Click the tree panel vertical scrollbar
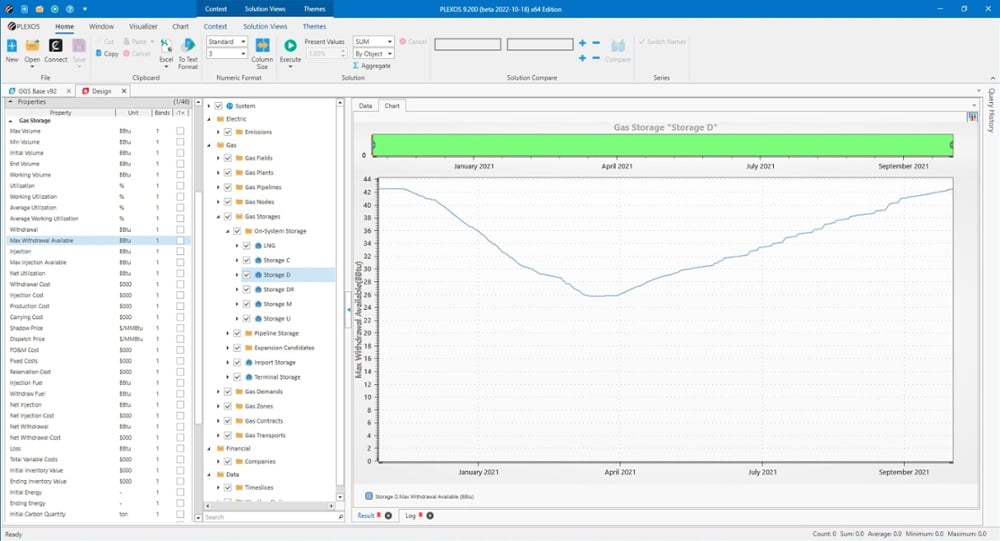Image resolution: width=1000 pixels, height=541 pixels. click(x=340, y=300)
